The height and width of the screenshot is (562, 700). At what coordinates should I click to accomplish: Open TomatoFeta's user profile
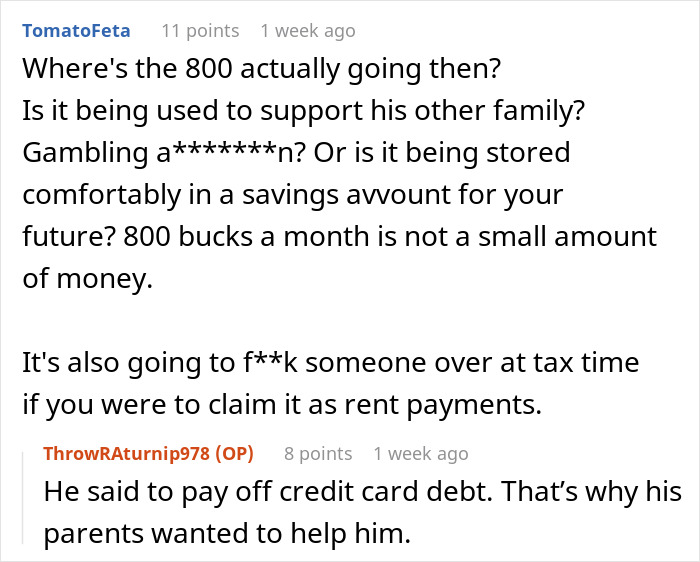point(76,31)
